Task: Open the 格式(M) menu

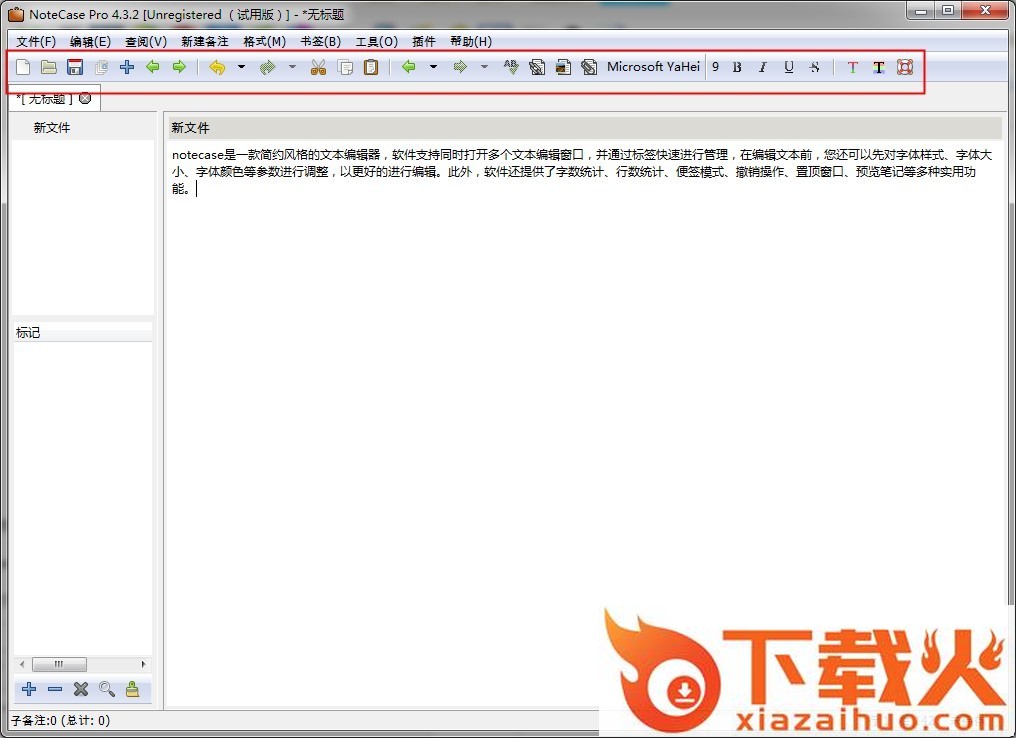Action: (264, 41)
